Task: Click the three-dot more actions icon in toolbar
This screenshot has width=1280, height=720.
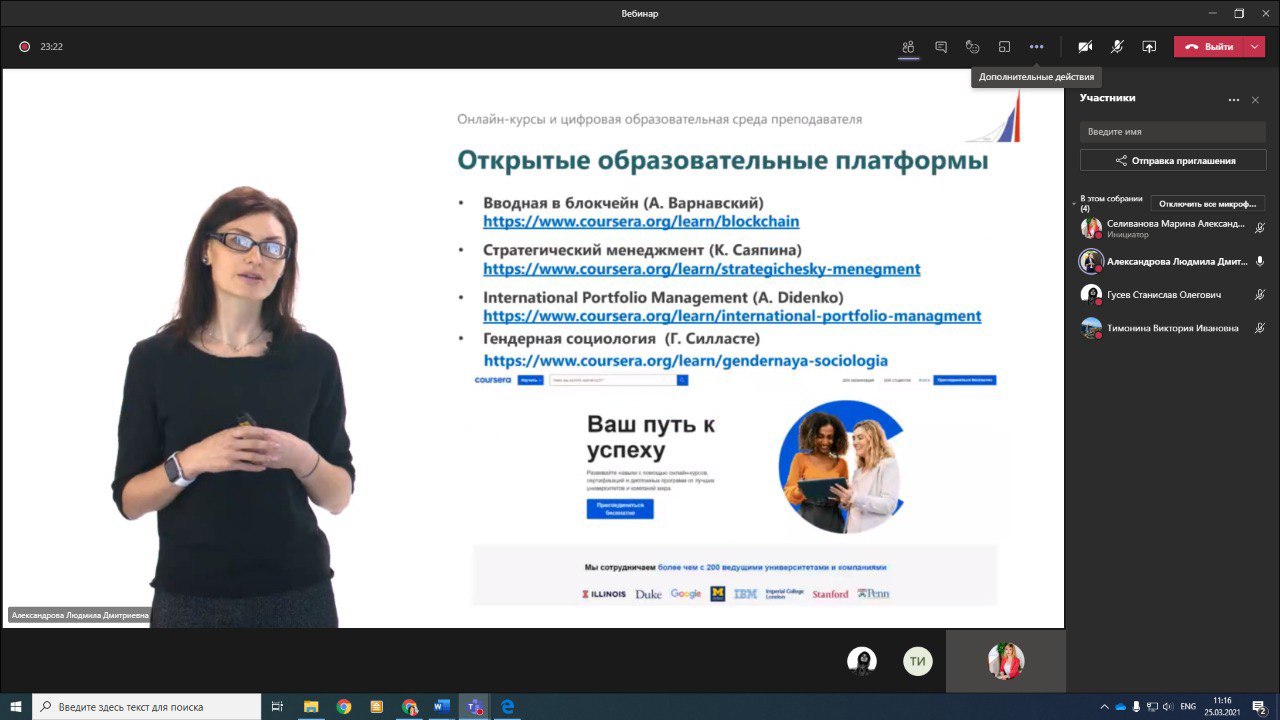Action: 1036,47
